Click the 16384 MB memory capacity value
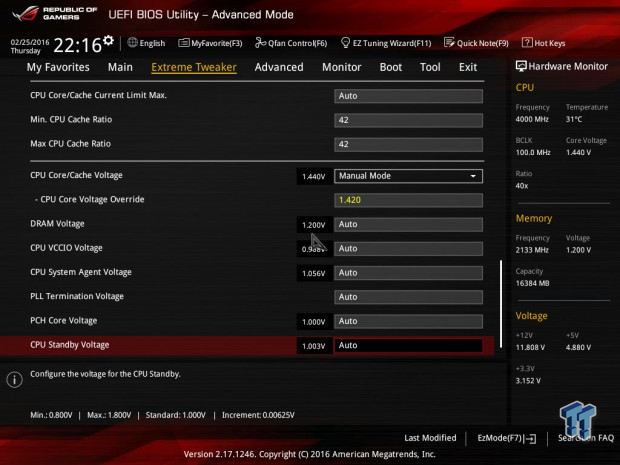 pyautogui.click(x=532, y=283)
